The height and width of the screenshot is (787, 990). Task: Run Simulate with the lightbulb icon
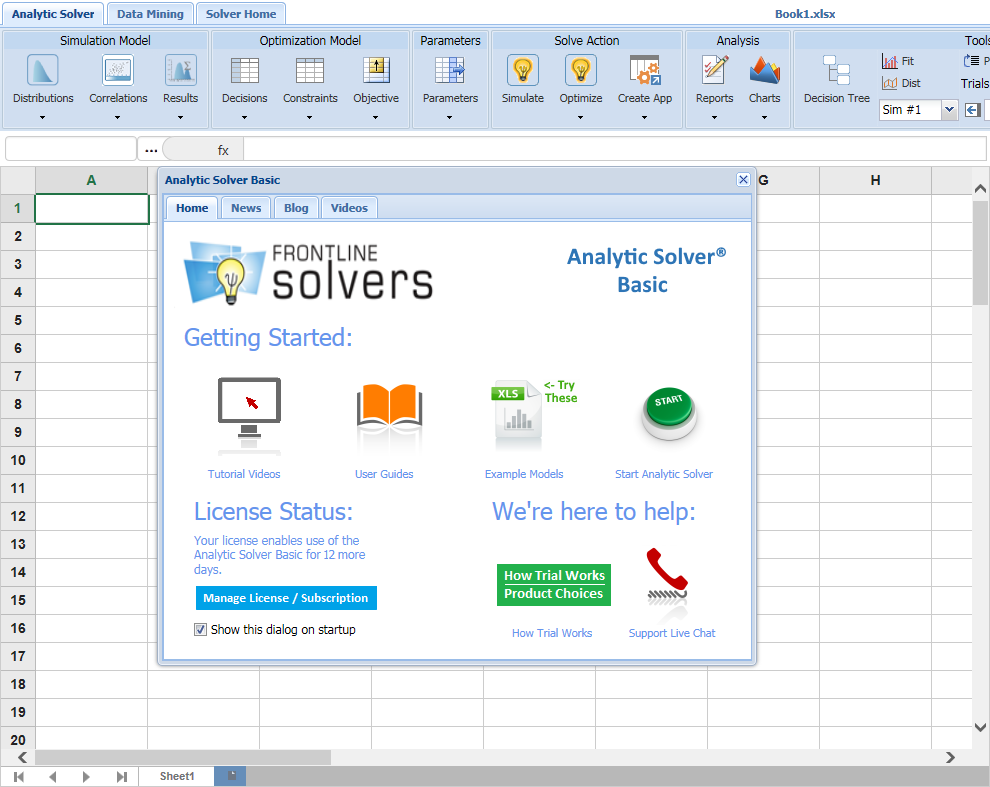click(x=522, y=72)
